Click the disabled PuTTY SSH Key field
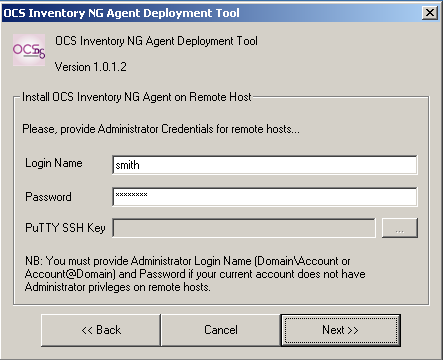 (244, 228)
